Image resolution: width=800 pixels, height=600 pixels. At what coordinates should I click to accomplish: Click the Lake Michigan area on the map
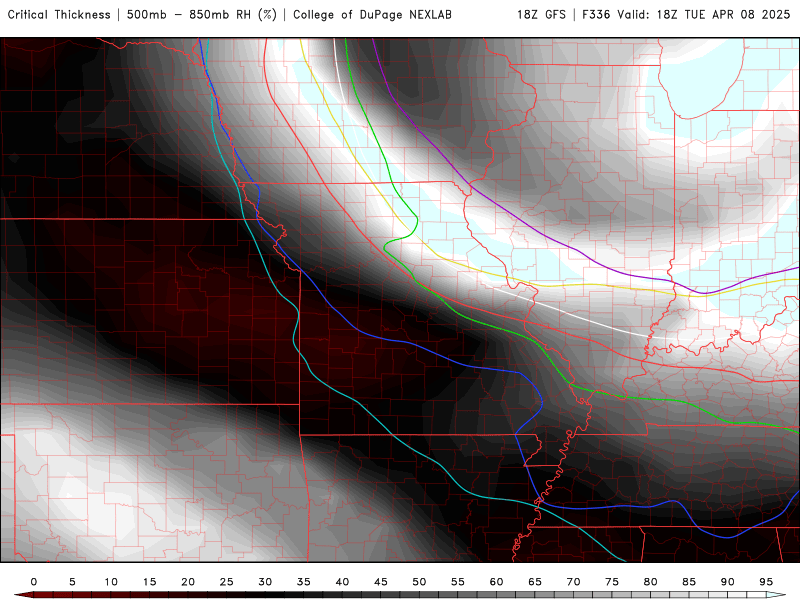pos(702,77)
